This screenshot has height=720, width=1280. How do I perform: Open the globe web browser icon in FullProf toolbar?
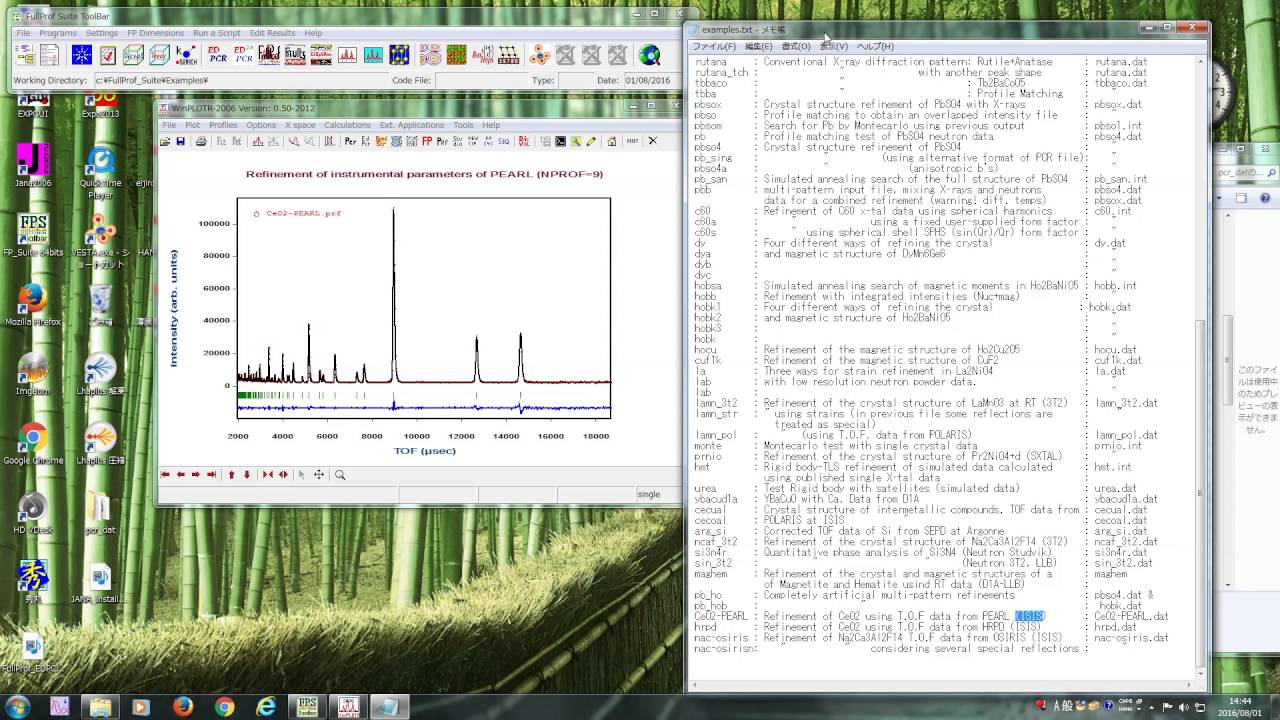point(650,55)
